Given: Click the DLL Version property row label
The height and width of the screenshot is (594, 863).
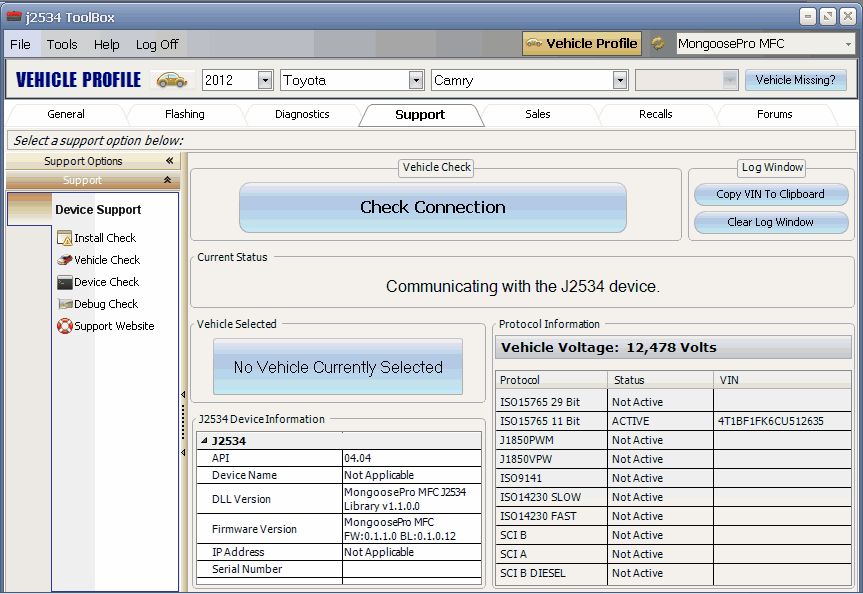Looking at the screenshot, I should pyautogui.click(x=242, y=499).
